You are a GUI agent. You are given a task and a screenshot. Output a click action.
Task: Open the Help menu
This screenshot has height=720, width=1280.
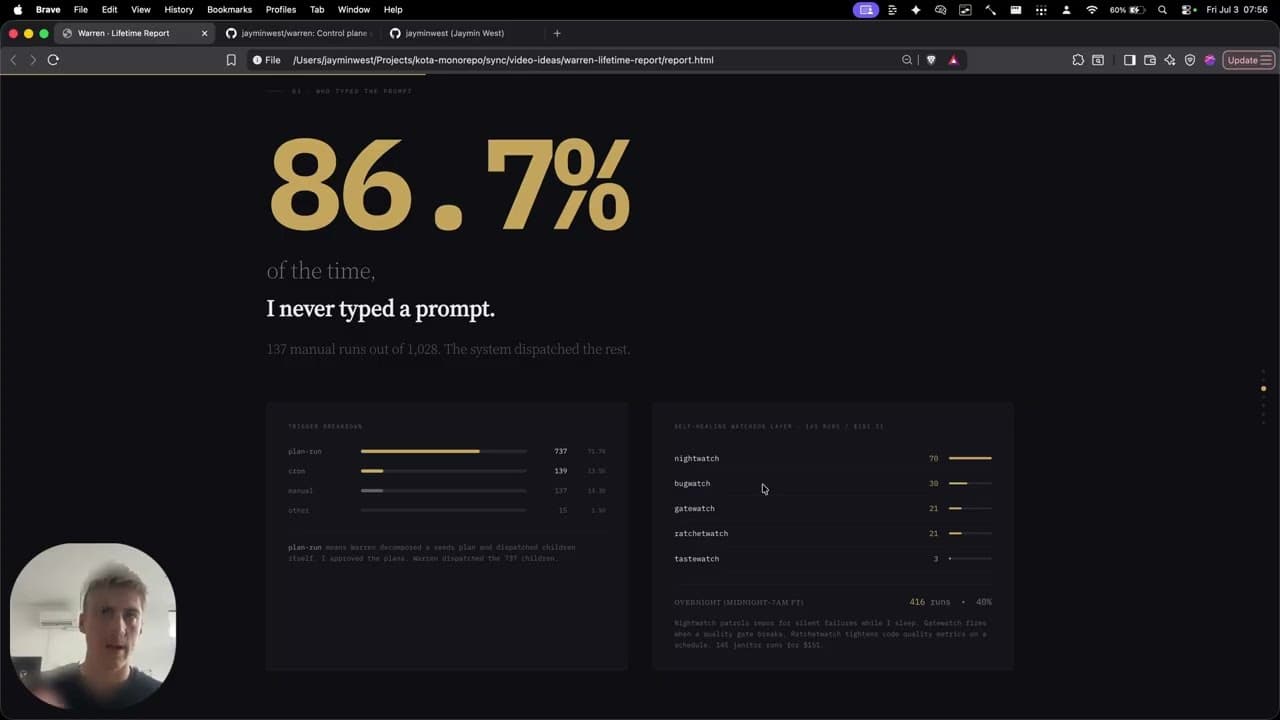tap(393, 9)
